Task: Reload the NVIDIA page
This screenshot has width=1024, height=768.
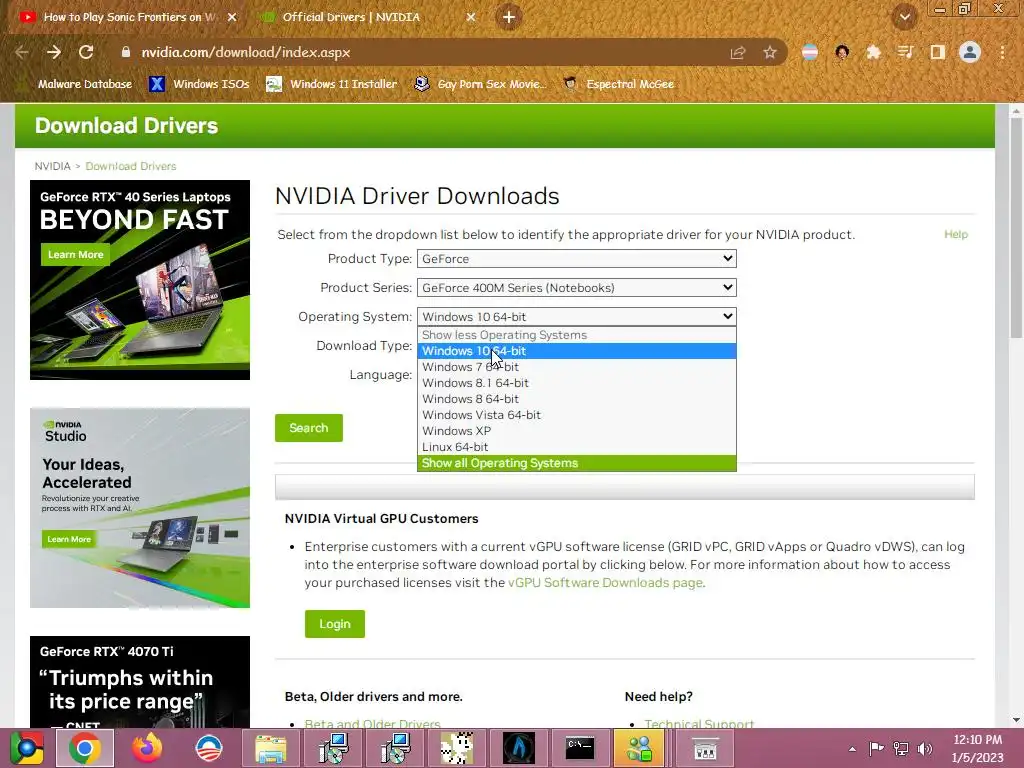Action: pyautogui.click(x=86, y=52)
